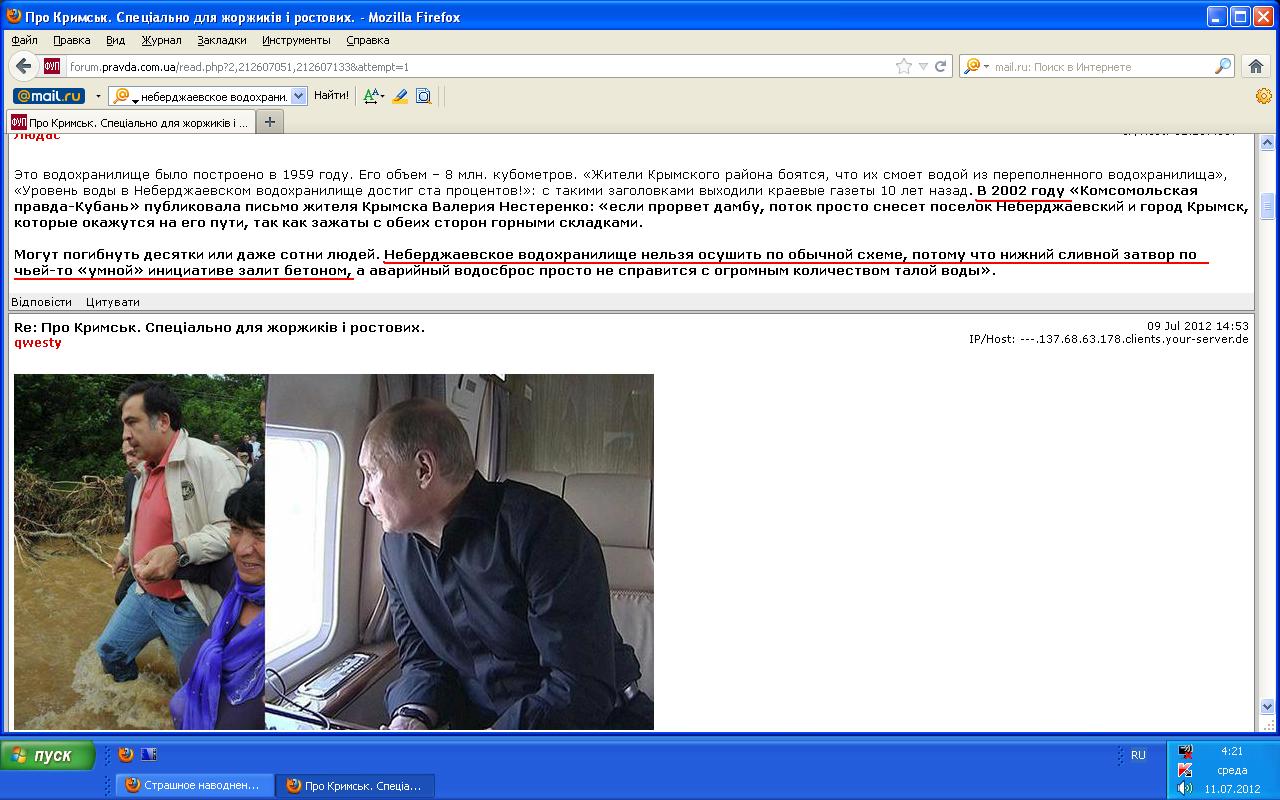The image size is (1280, 800).
Task: Click the Mail.ru toolbar query text field
Action: point(214,96)
